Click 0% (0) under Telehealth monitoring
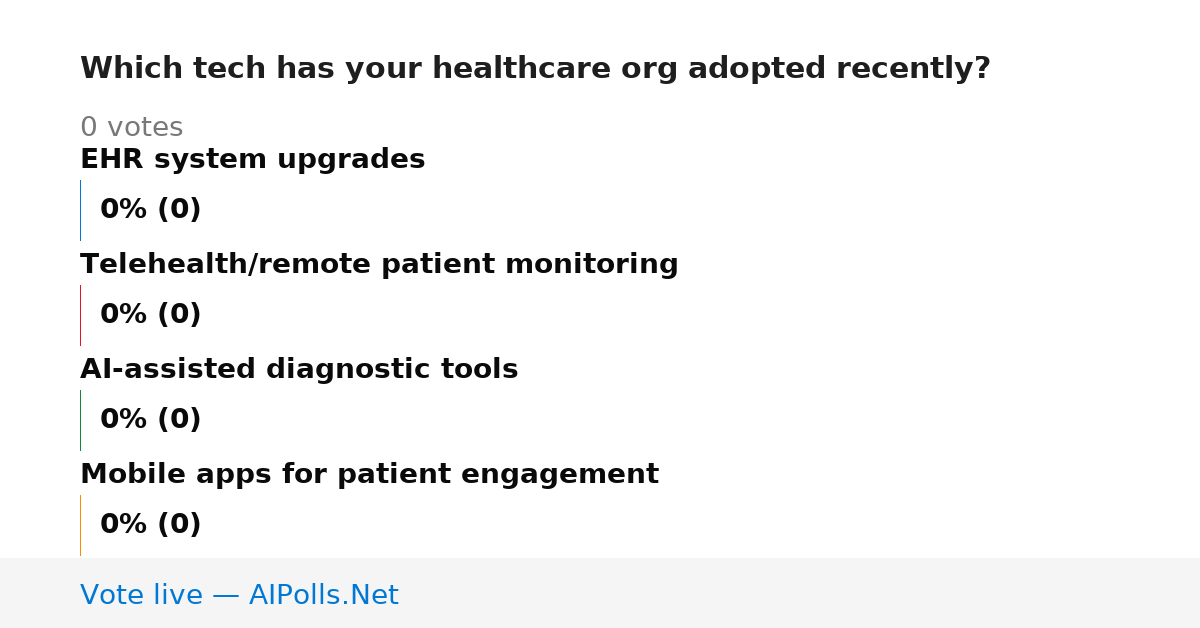This screenshot has width=1200, height=628. point(150,315)
